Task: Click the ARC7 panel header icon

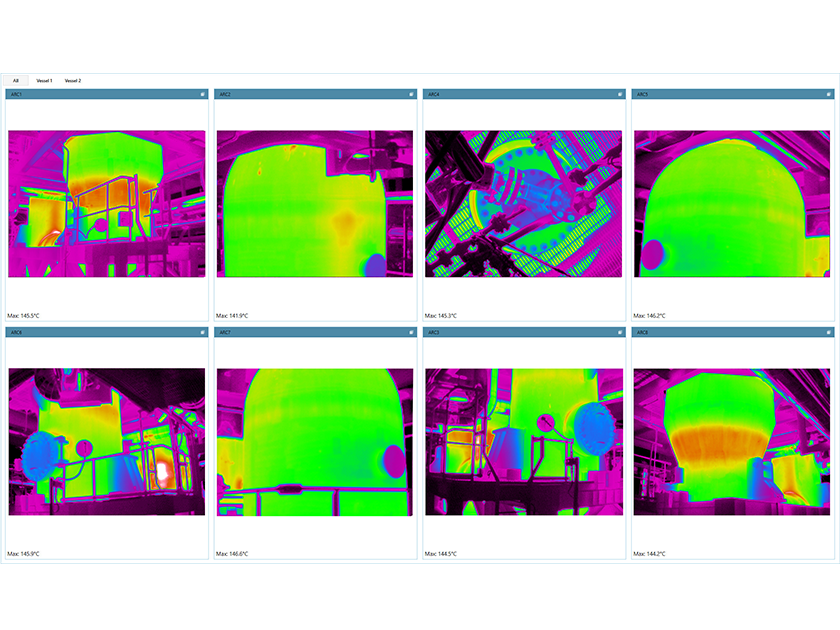Action: pos(411,332)
